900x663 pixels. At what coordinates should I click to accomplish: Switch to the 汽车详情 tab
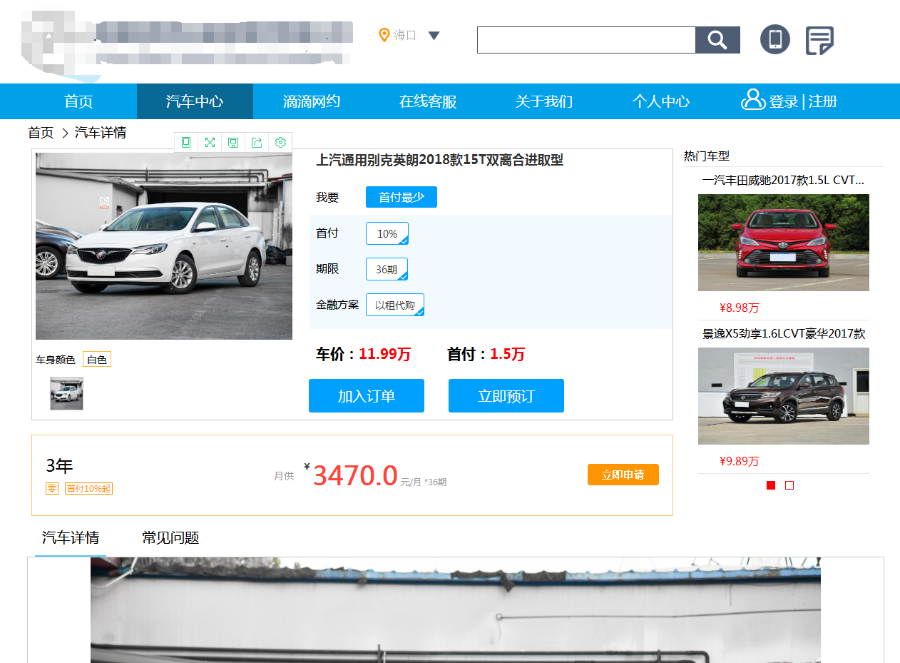(x=71, y=538)
